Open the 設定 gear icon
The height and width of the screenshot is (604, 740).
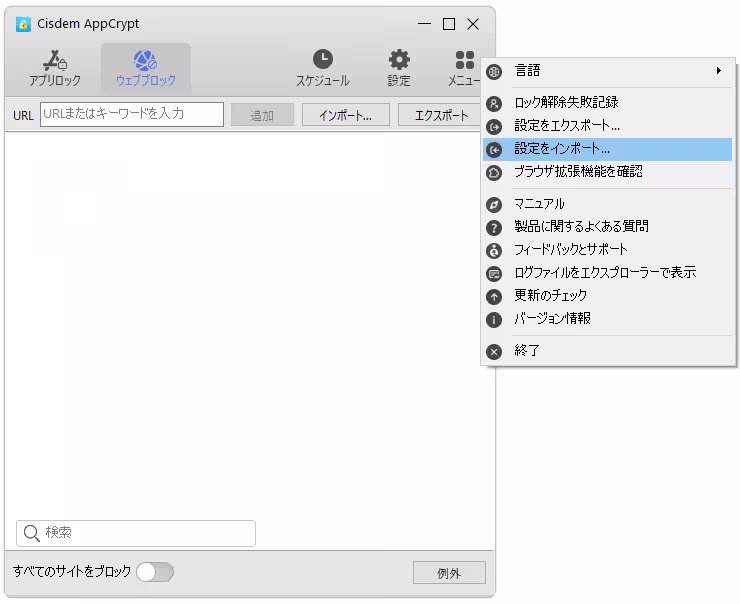[399, 59]
